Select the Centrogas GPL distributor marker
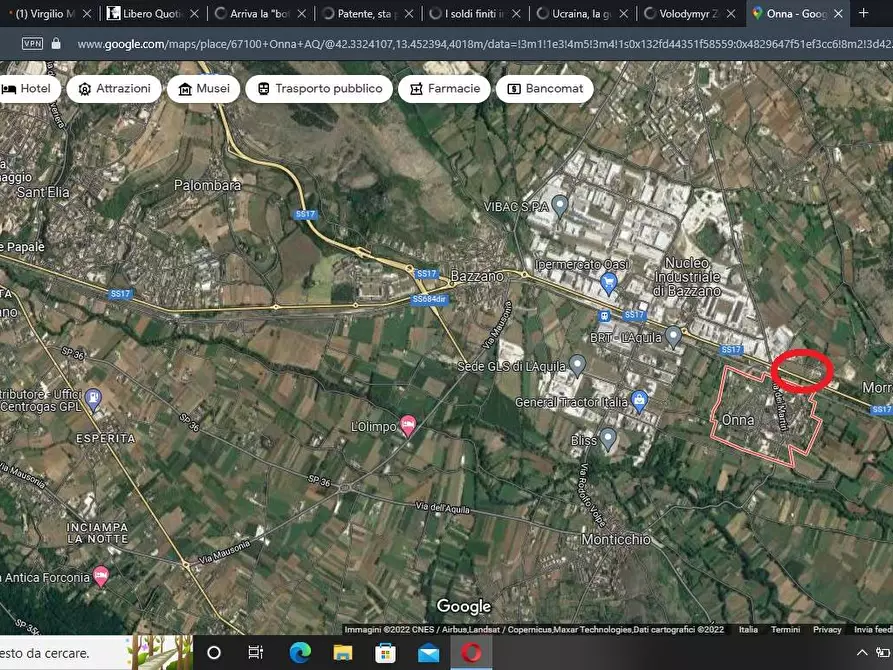Screen dimensions: 893x670 click(x=92, y=397)
